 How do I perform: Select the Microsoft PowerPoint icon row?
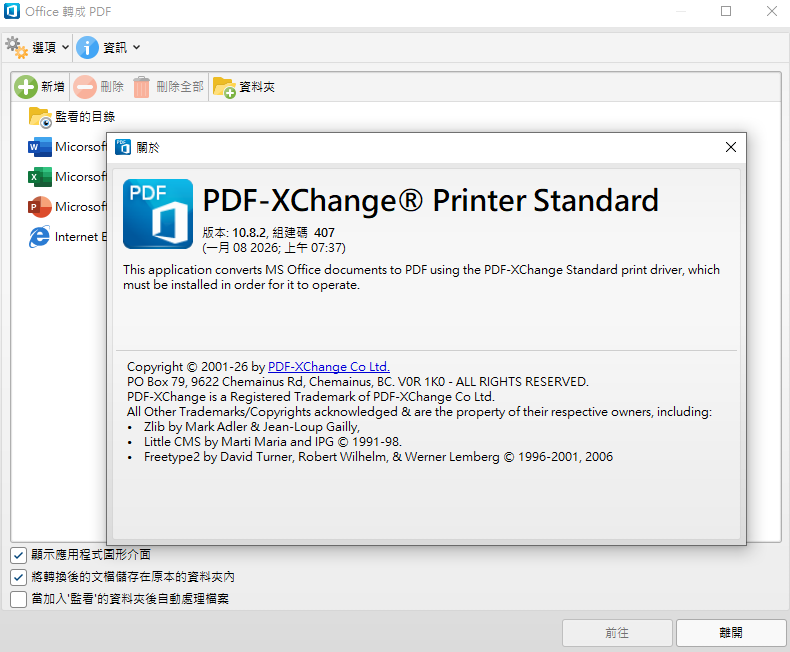coord(67,207)
